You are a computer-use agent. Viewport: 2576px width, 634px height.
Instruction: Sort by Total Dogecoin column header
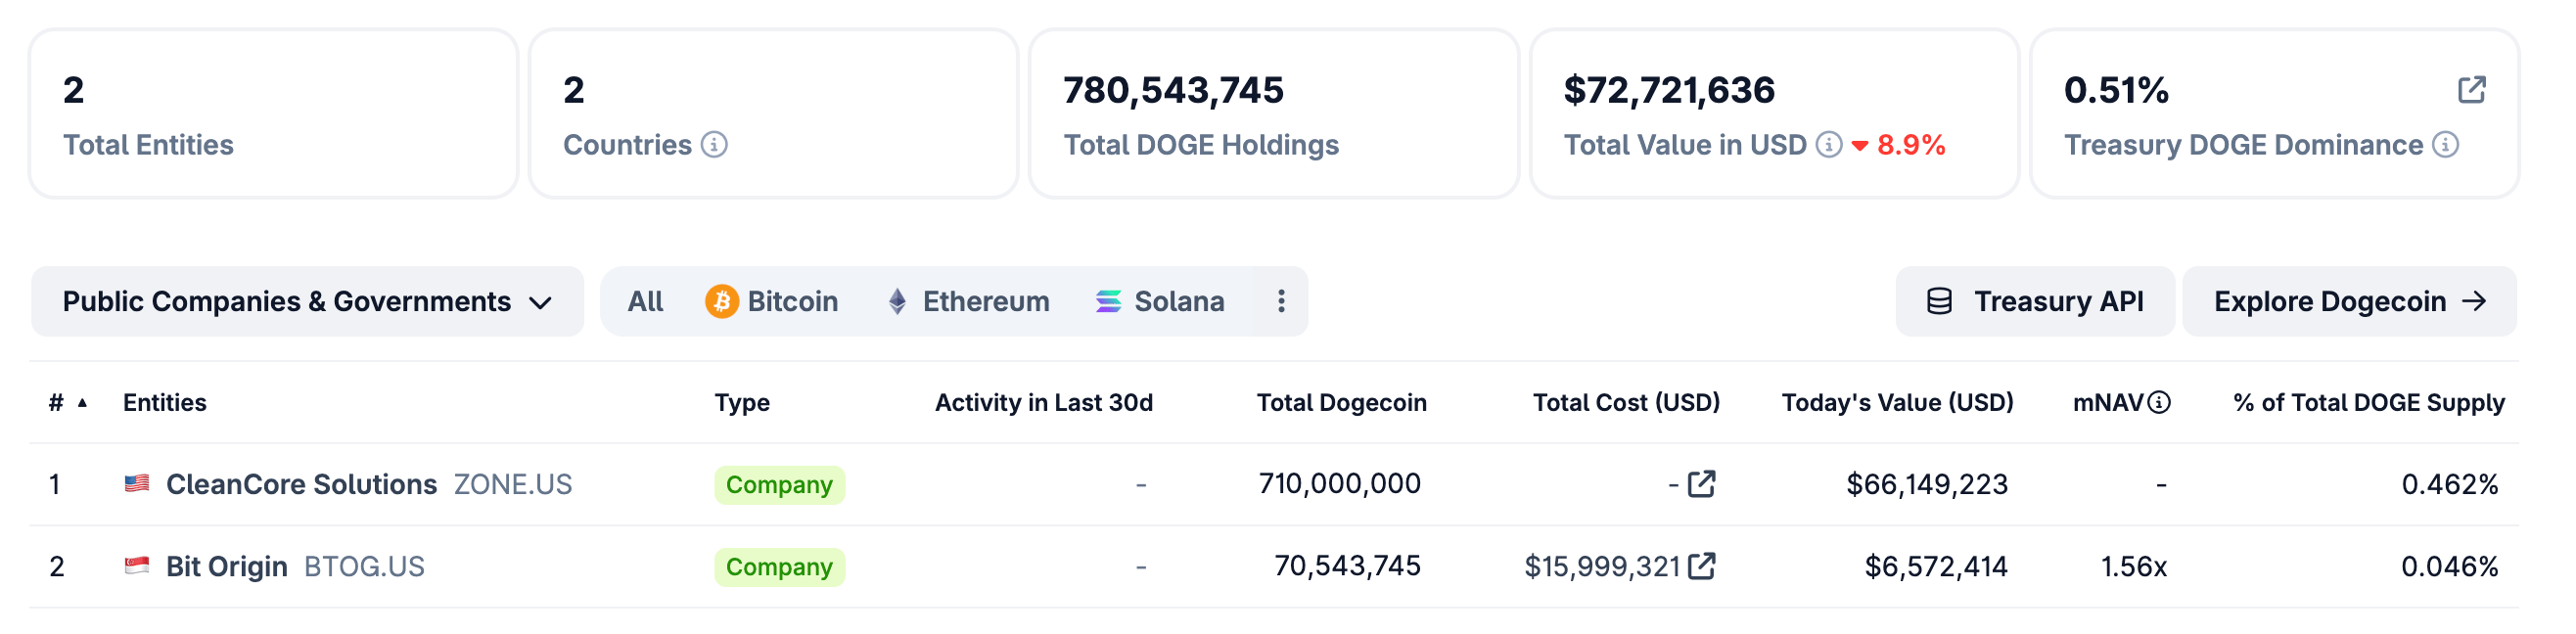[x=1341, y=402]
